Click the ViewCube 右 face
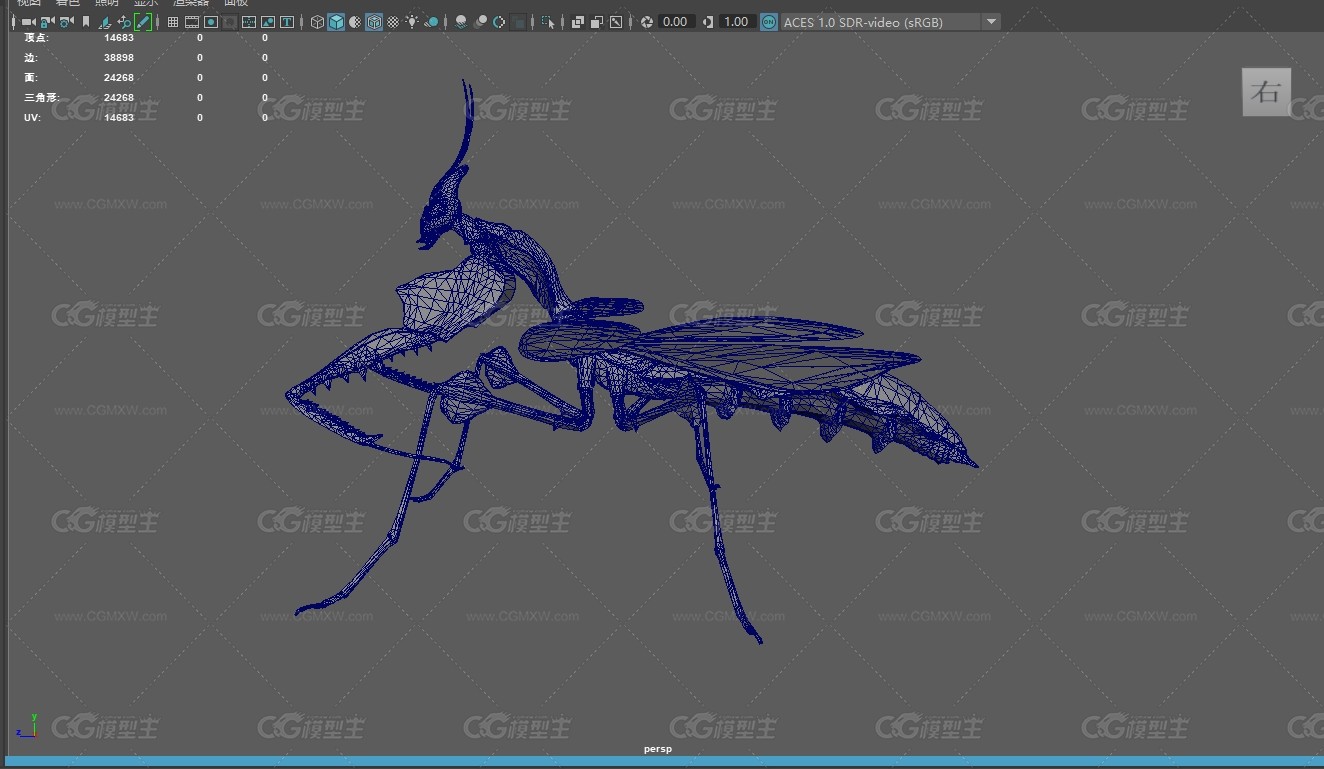 tap(1267, 92)
